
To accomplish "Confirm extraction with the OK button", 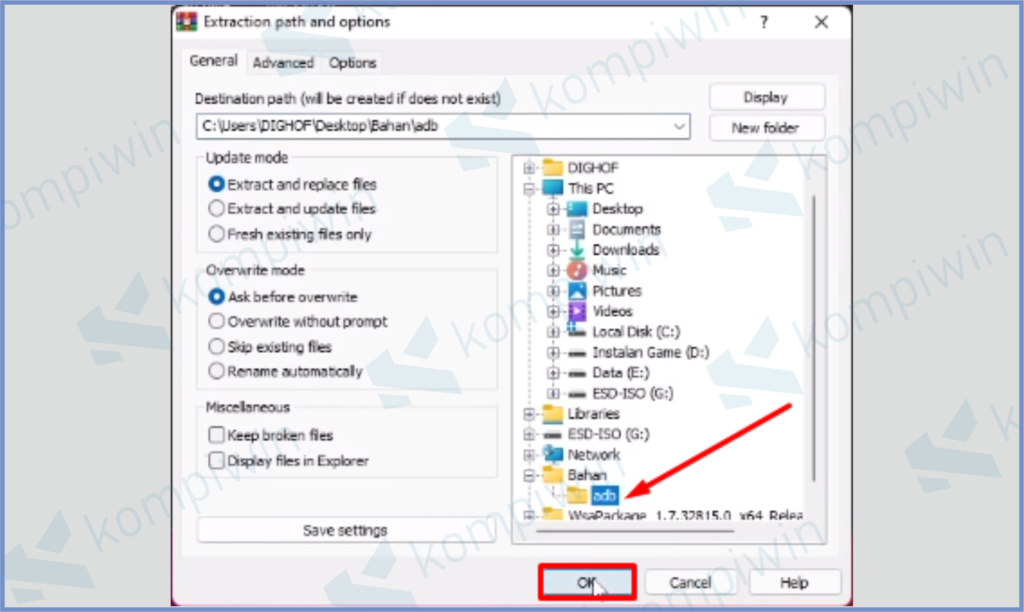I will click(586, 582).
